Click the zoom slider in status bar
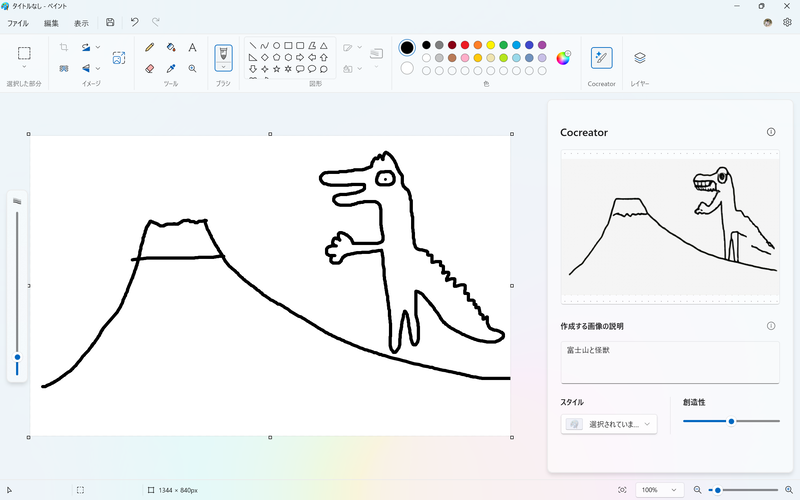 pos(743,490)
